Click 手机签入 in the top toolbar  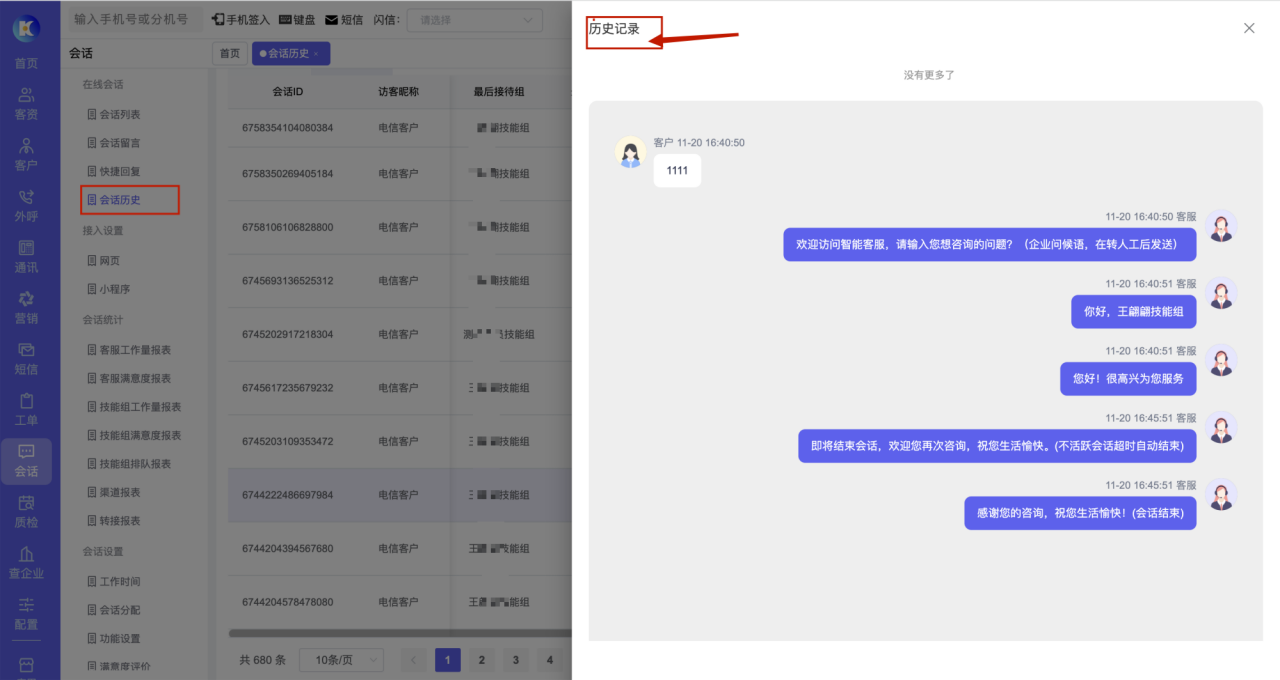pyautogui.click(x=242, y=19)
